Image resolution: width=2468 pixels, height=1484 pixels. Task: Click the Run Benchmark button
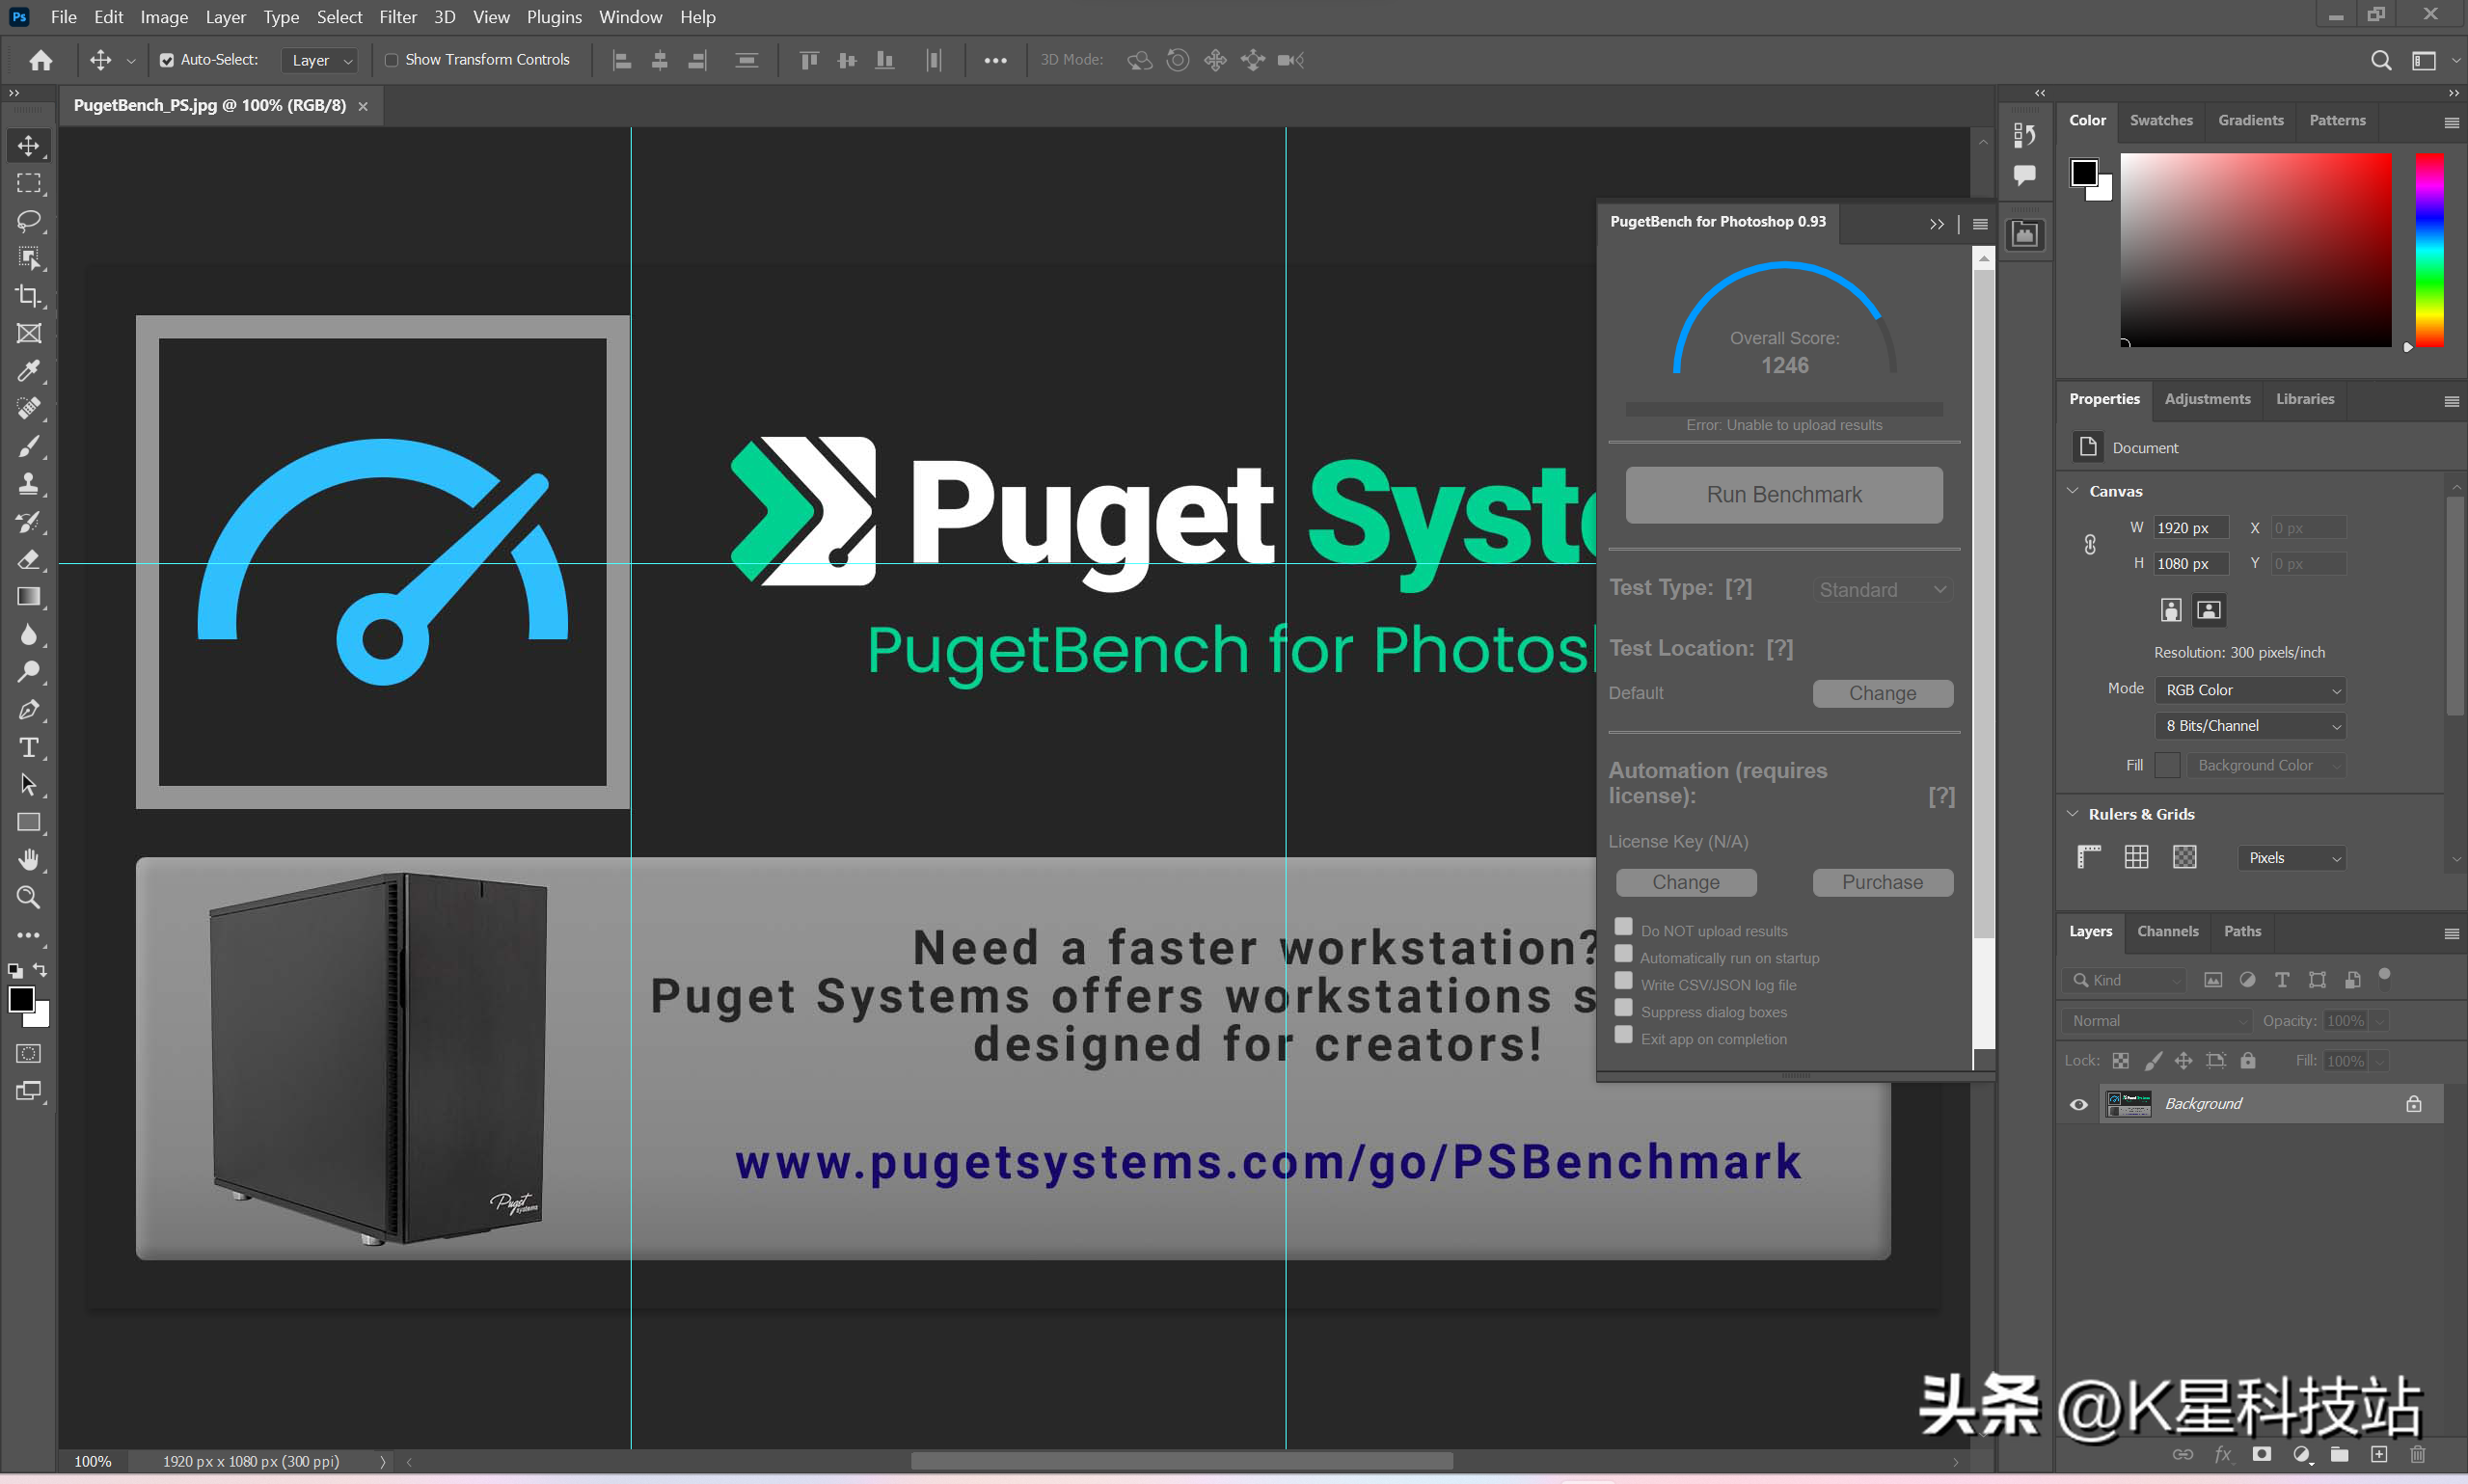click(x=1784, y=495)
